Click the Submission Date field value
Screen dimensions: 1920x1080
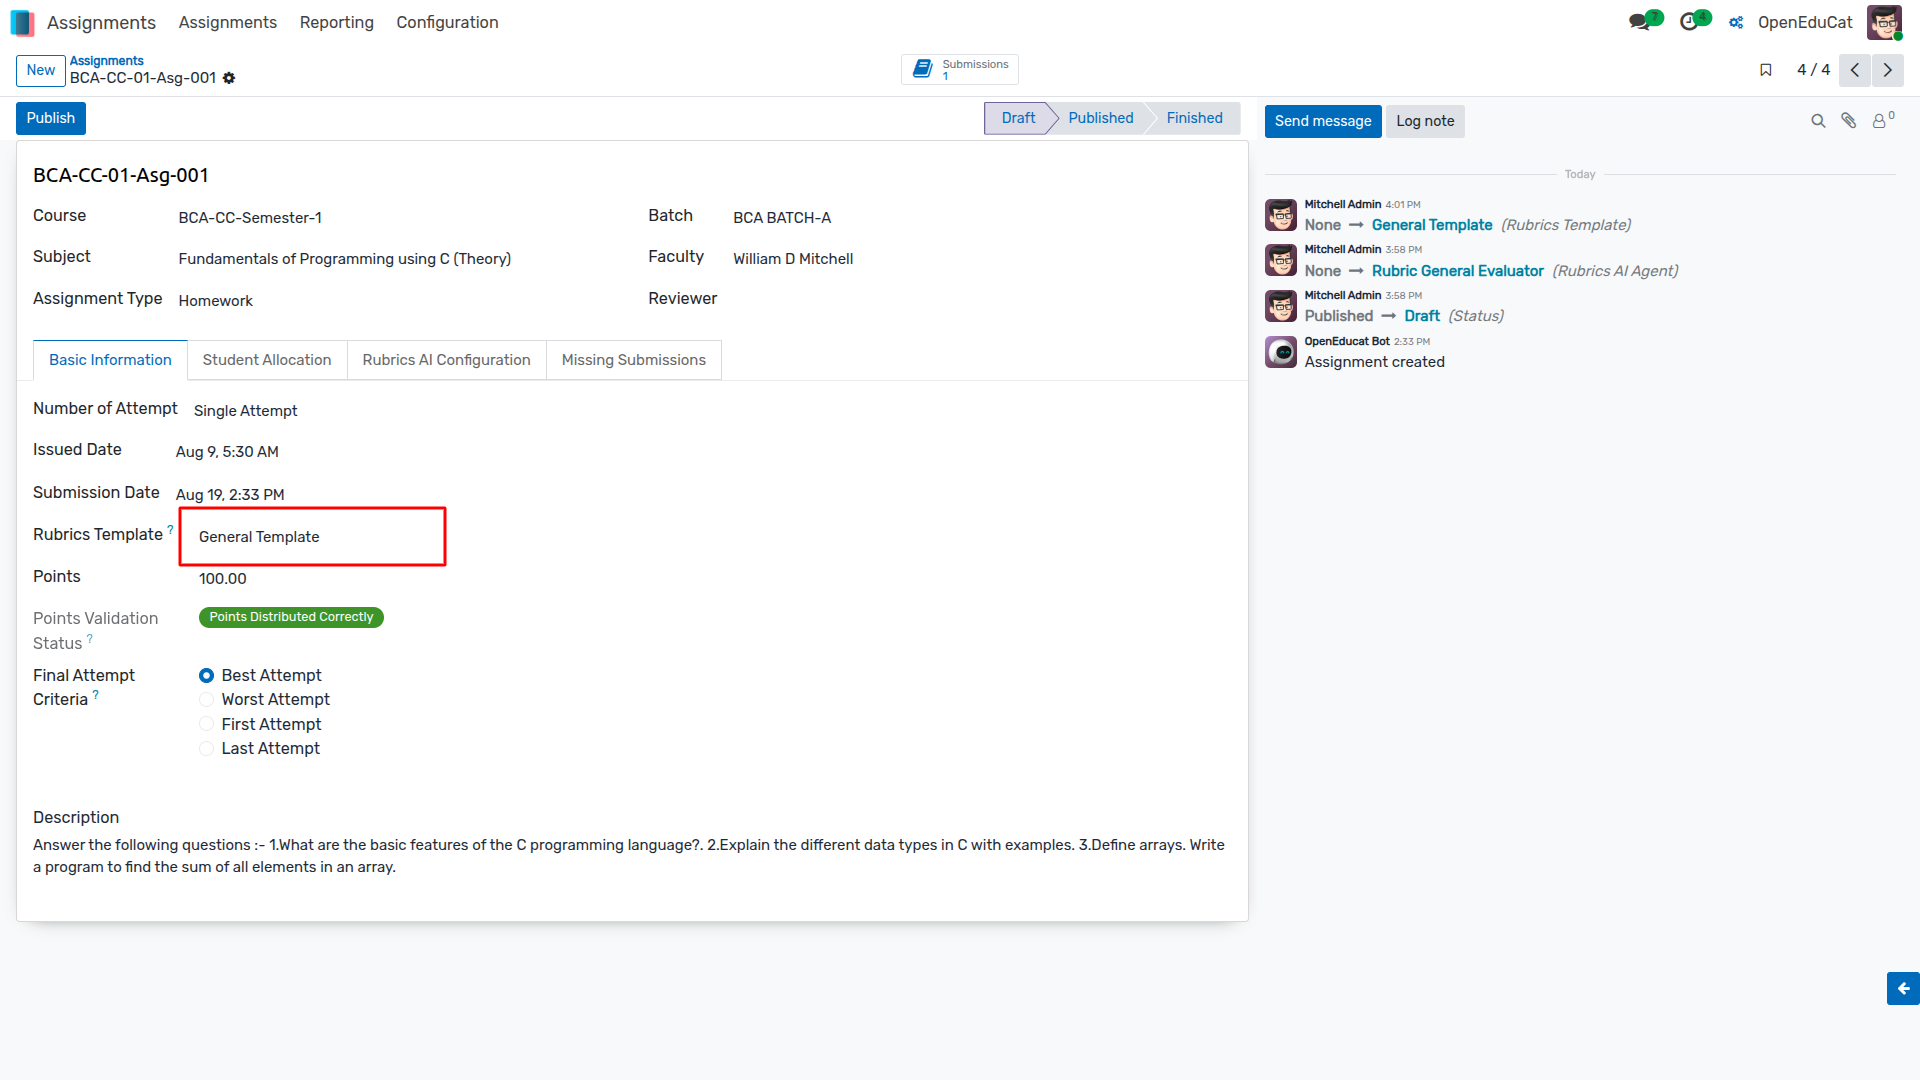pyautogui.click(x=230, y=495)
